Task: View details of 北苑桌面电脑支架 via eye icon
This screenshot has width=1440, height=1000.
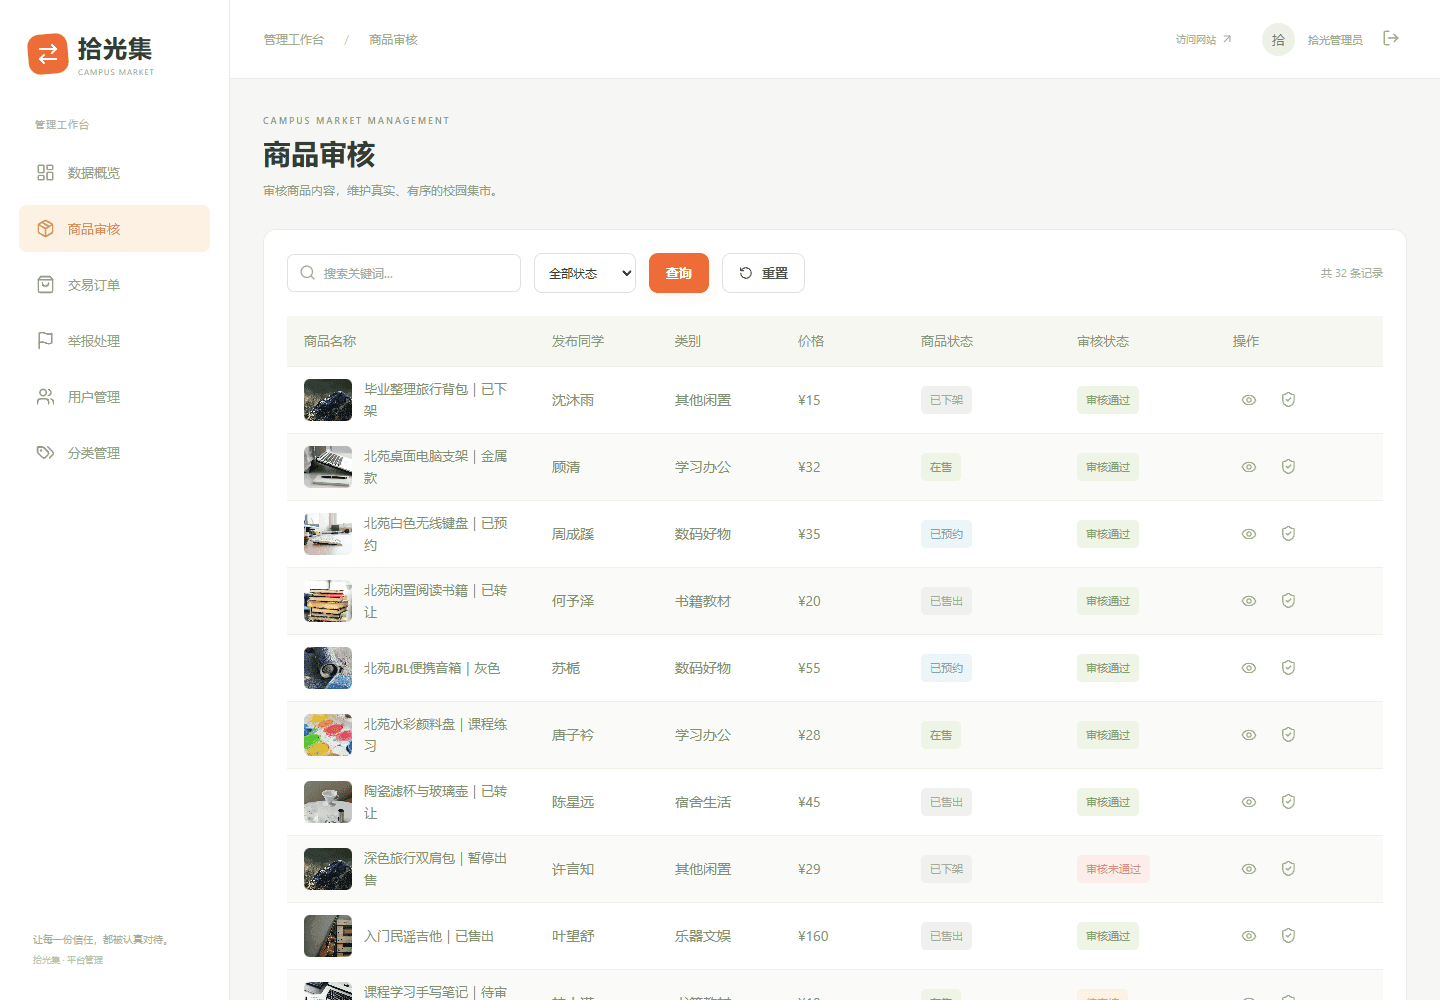Action: click(1249, 467)
